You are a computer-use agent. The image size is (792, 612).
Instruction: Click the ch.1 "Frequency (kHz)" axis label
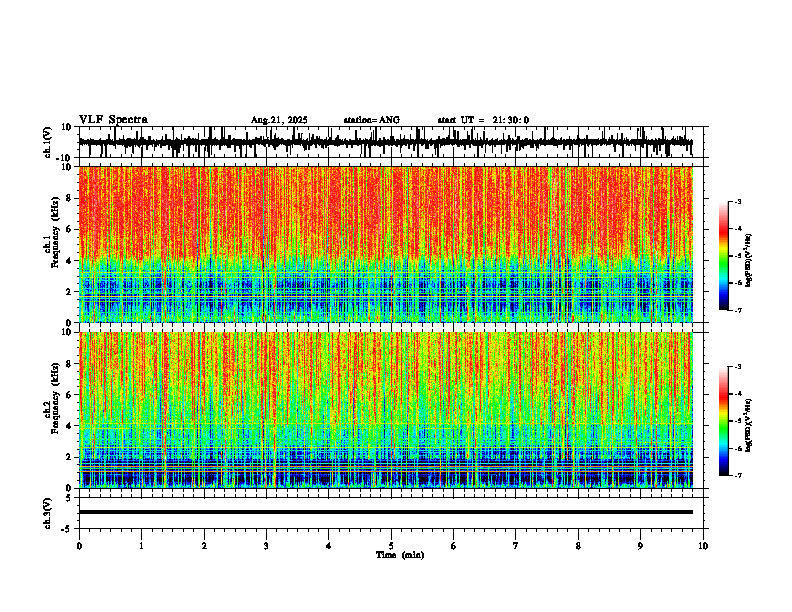pyautogui.click(x=54, y=233)
